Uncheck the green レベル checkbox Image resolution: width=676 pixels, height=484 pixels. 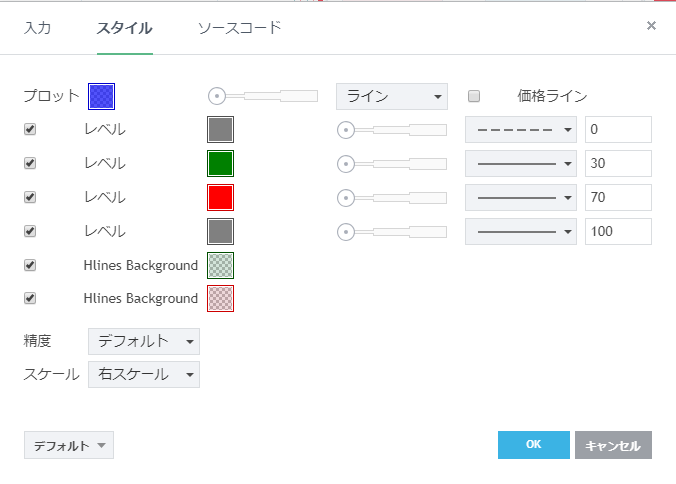[x=30, y=163]
